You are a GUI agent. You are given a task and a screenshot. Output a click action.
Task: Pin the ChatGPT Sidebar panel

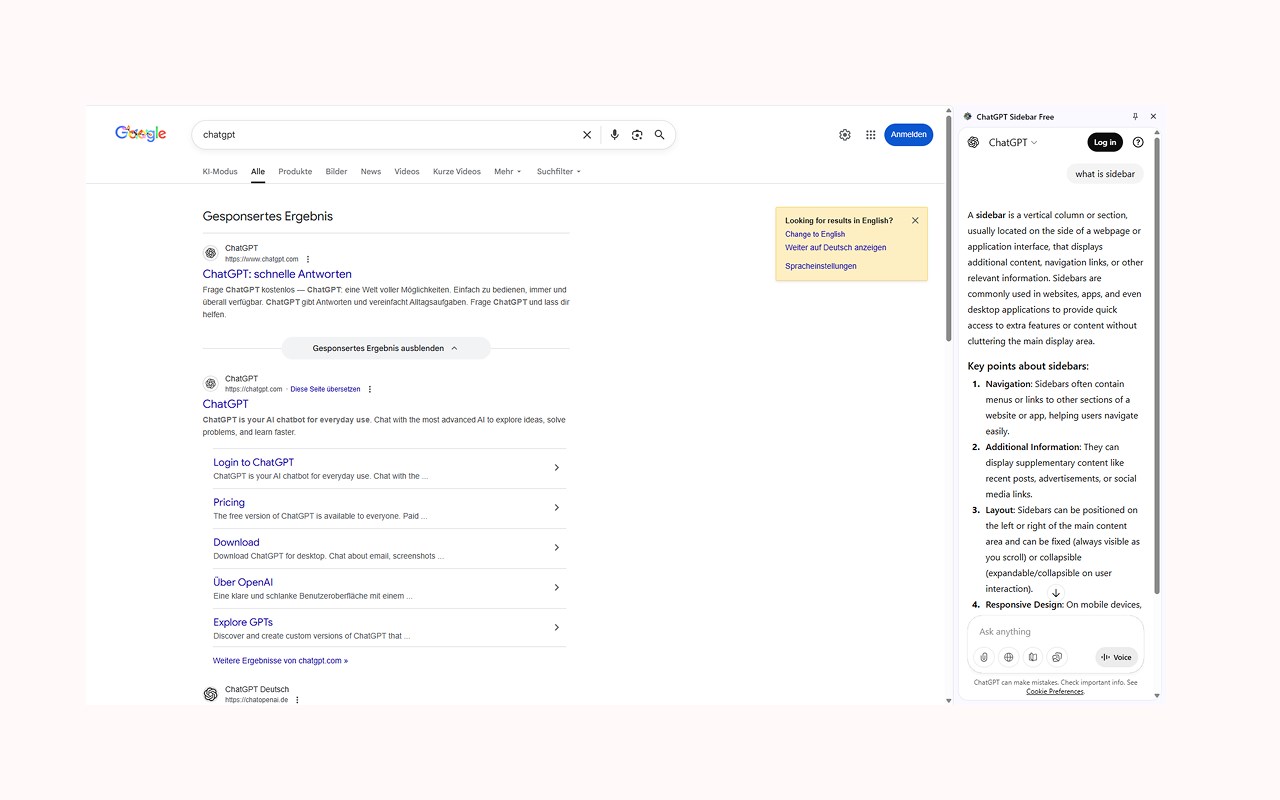tap(1135, 117)
